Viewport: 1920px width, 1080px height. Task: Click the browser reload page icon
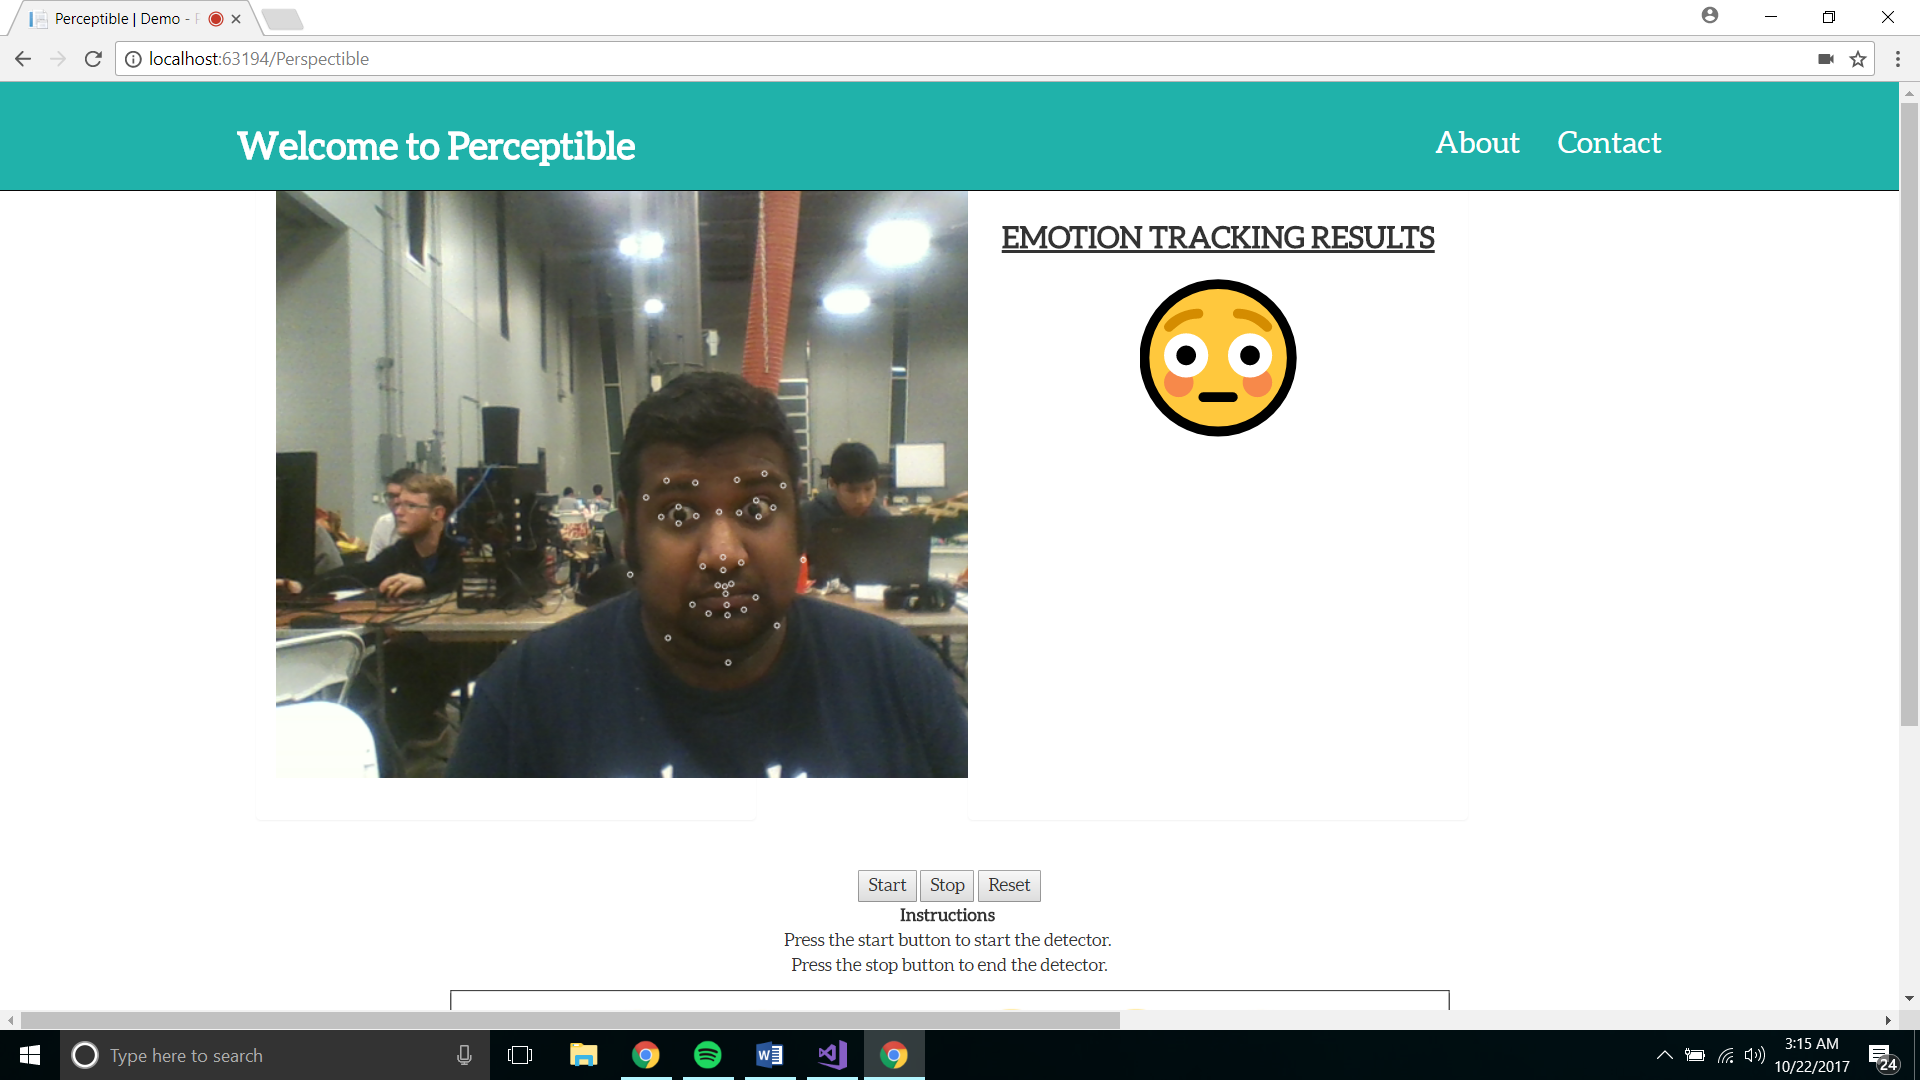tap(93, 59)
